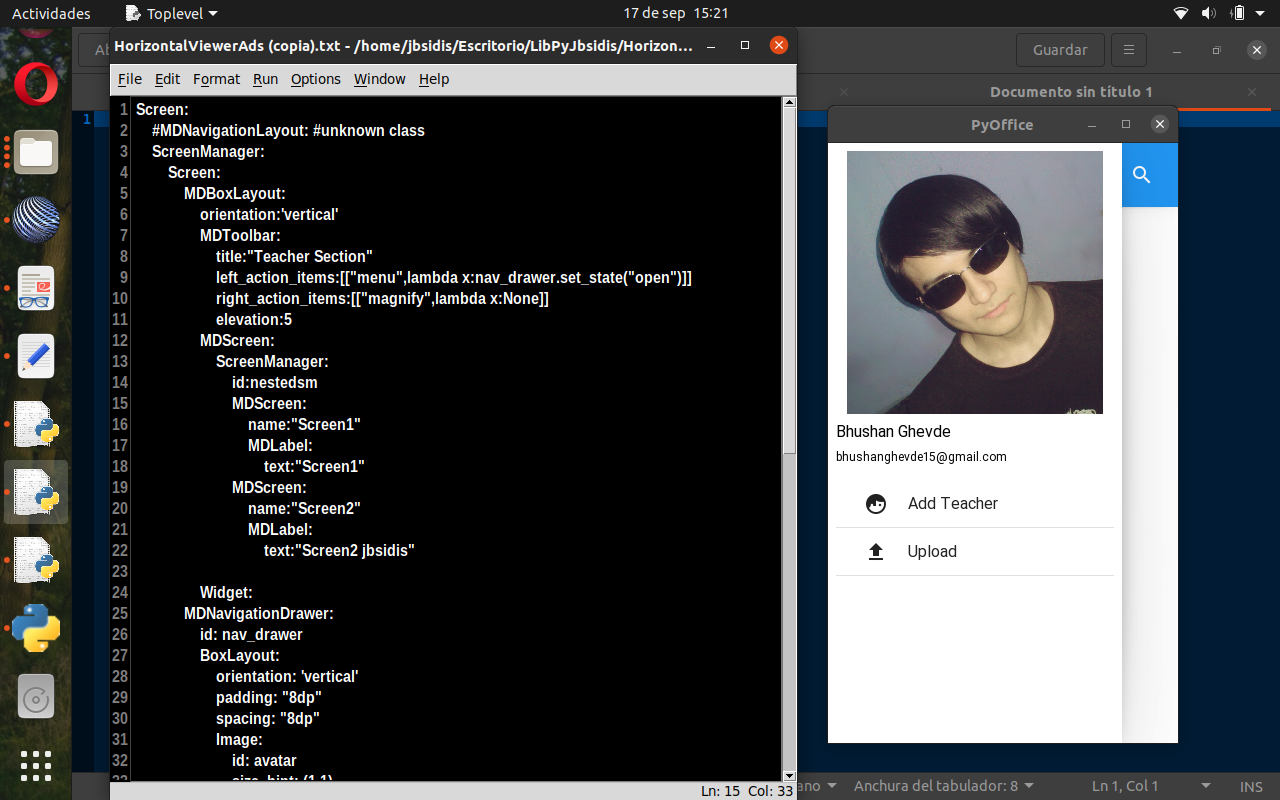Click code line 'id:nestedsm'
The height and width of the screenshot is (800, 1280).
(275, 383)
